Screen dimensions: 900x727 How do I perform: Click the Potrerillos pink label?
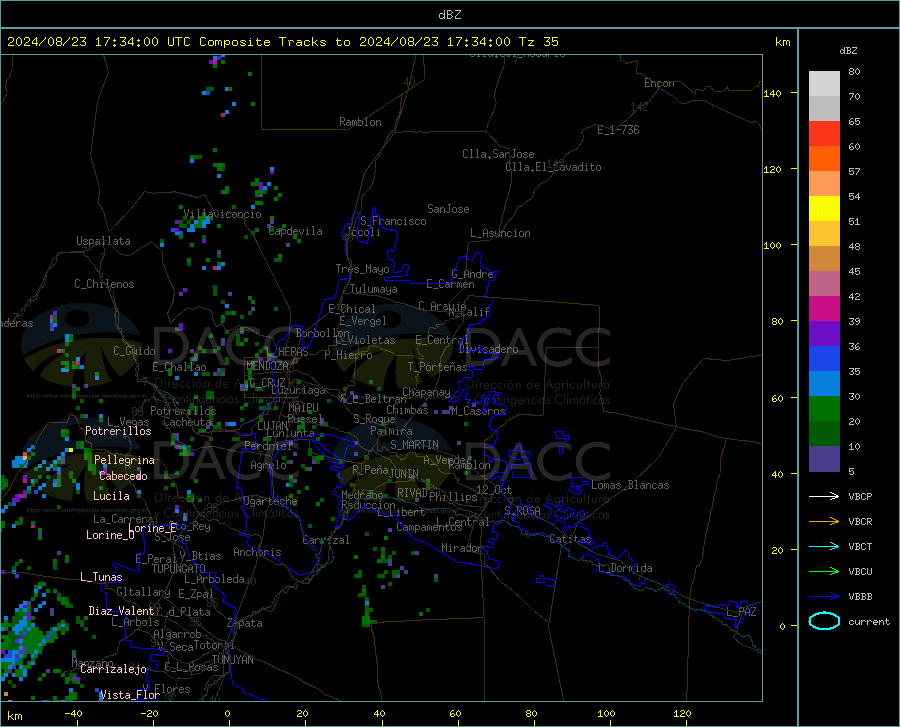point(118,431)
